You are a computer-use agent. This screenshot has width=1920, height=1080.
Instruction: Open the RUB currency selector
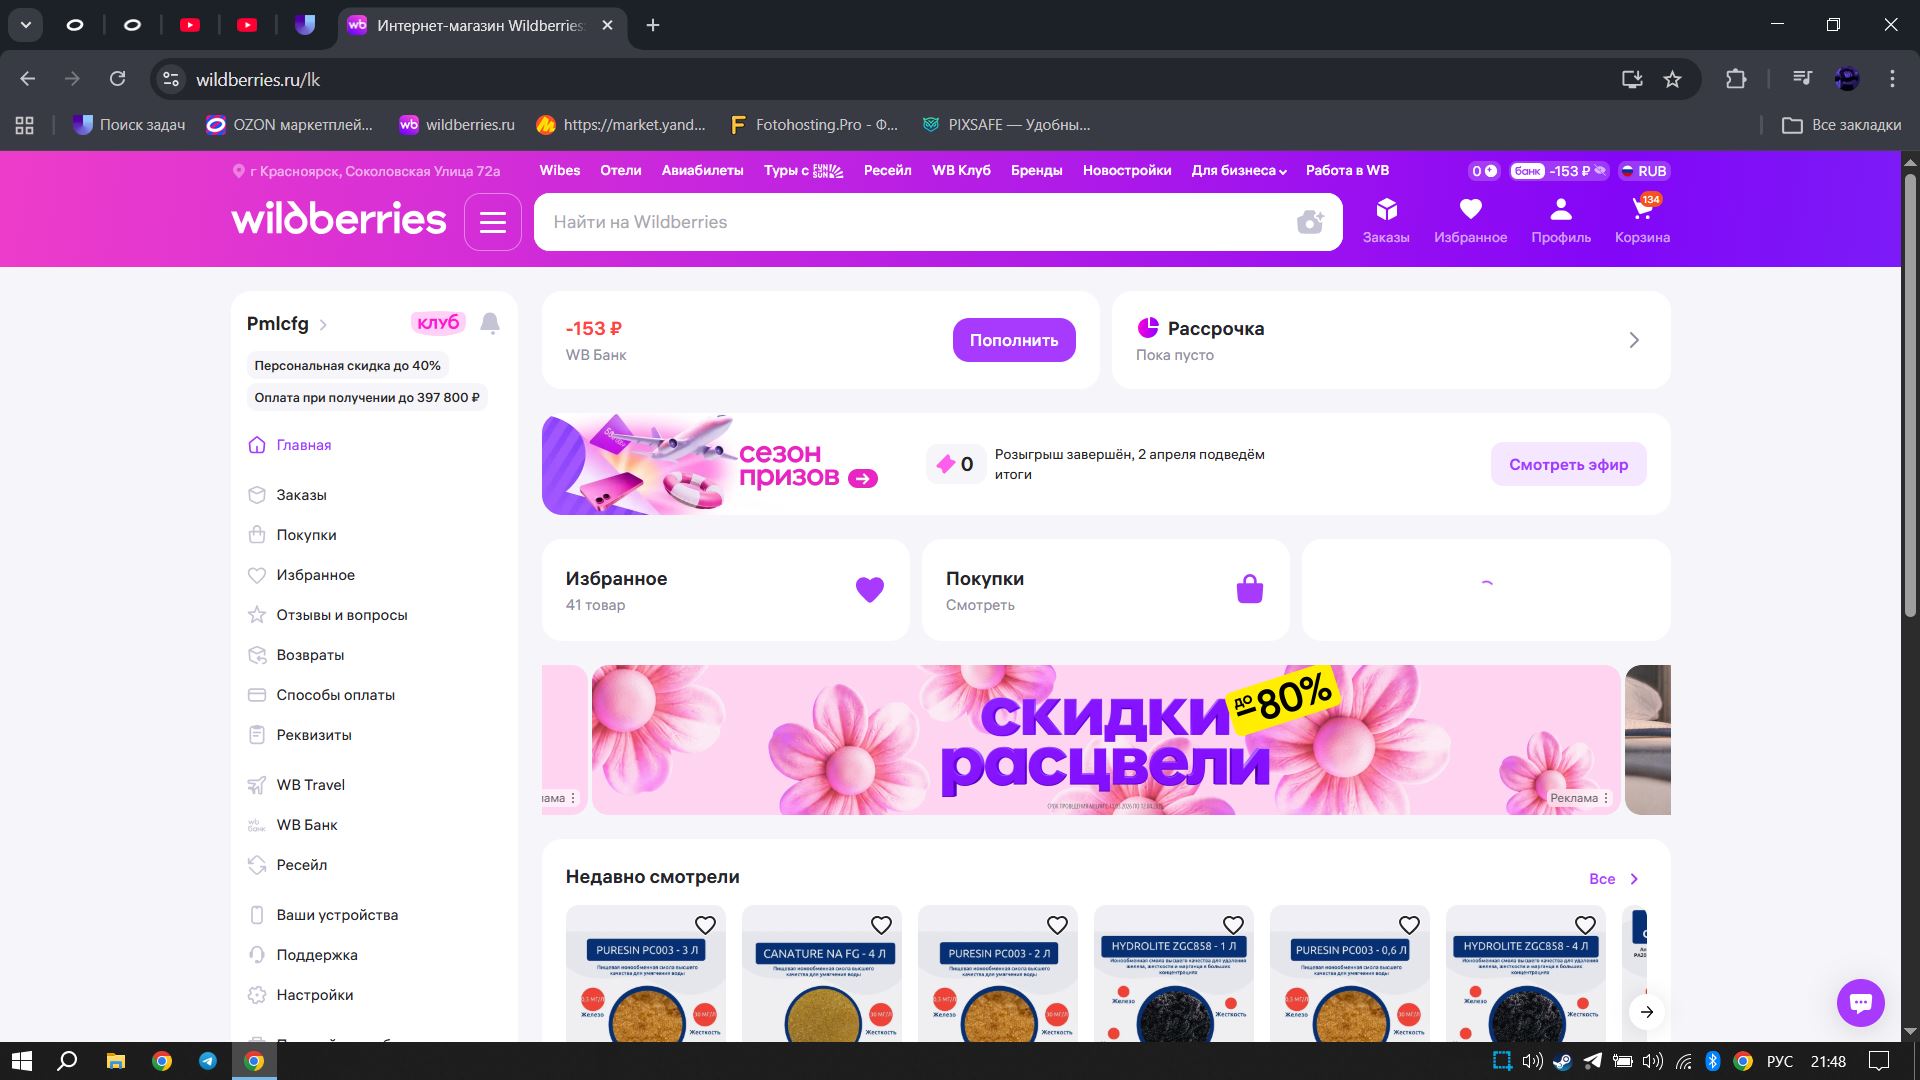[1643, 171]
